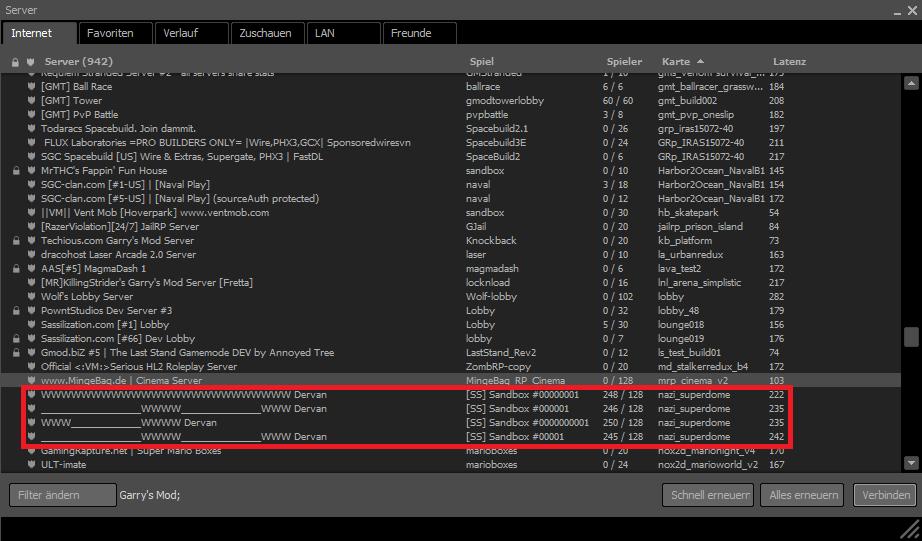Click the shield icon beside Wolf's Lobby Server

(x=31, y=296)
